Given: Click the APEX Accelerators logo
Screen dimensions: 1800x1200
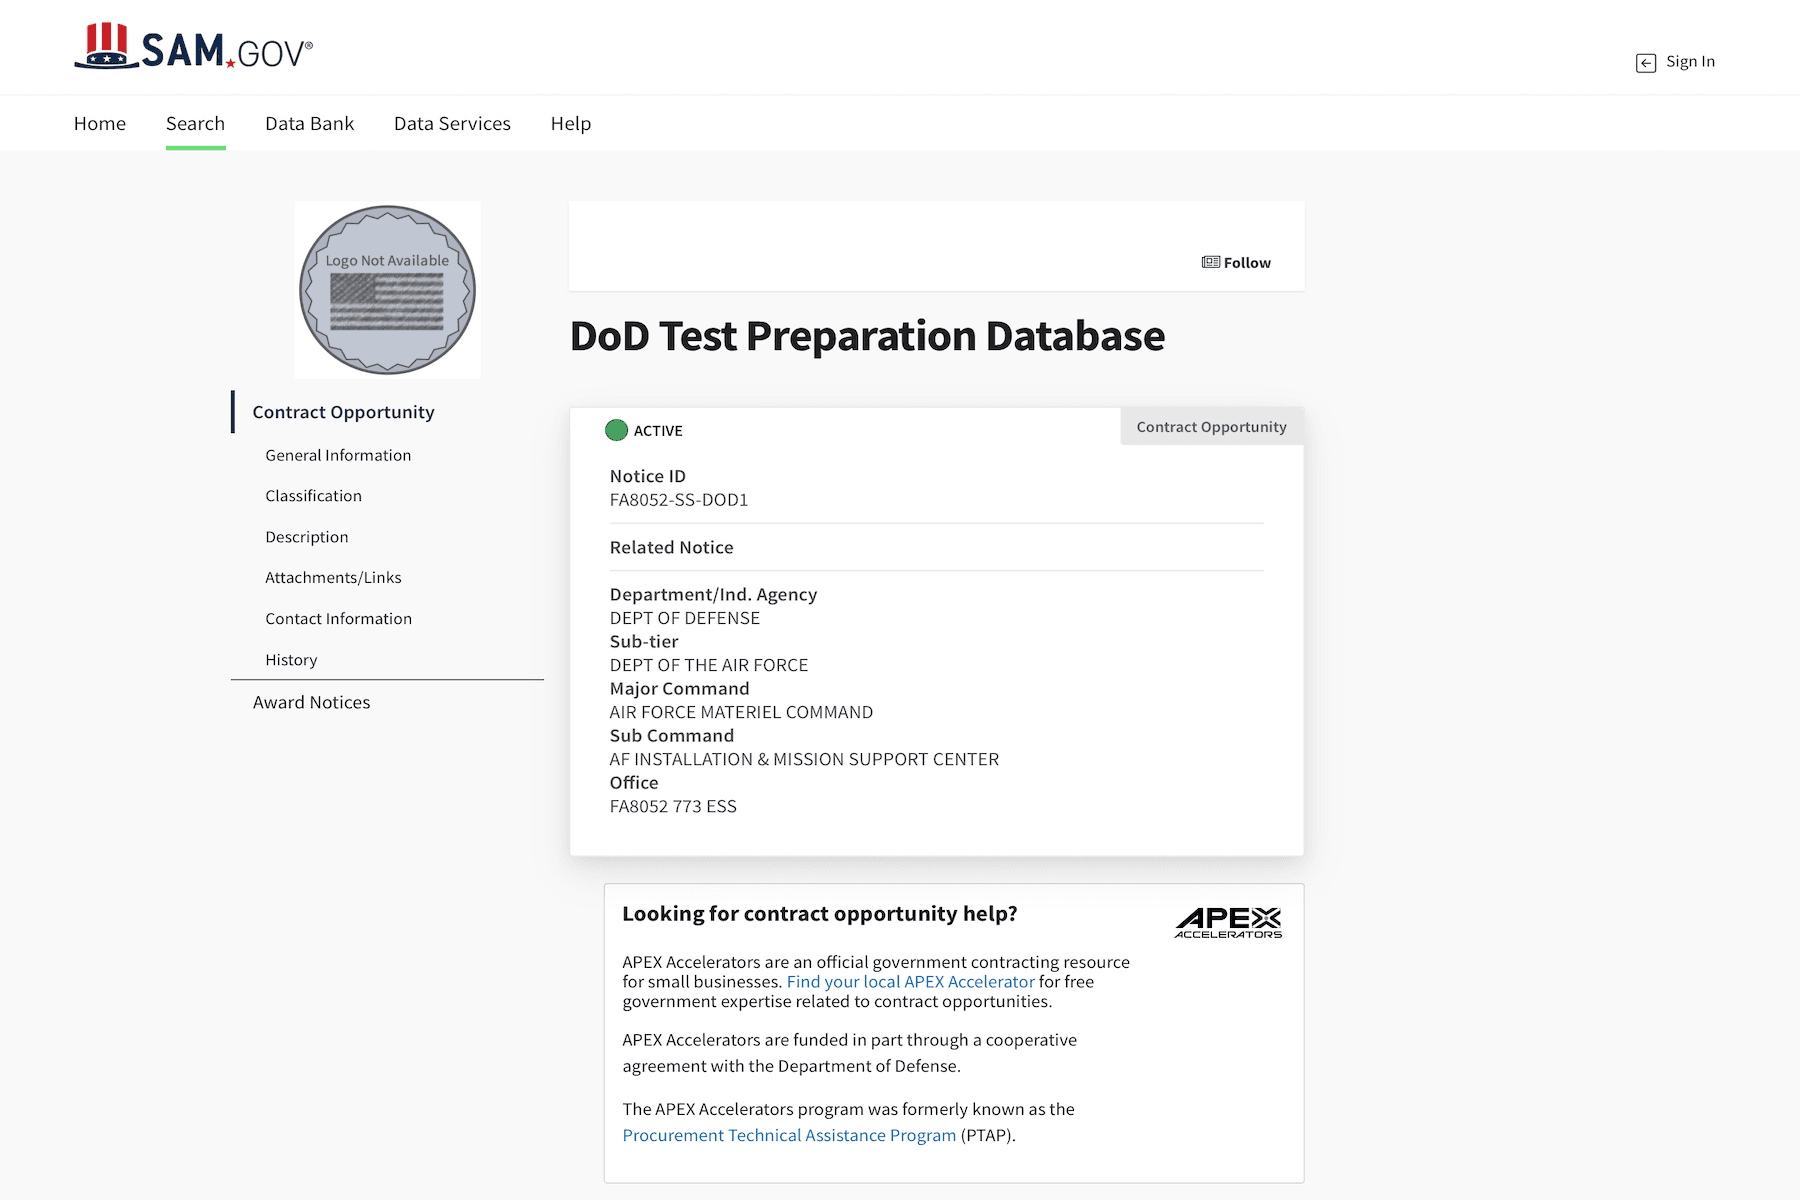Looking at the screenshot, I should click(1228, 922).
